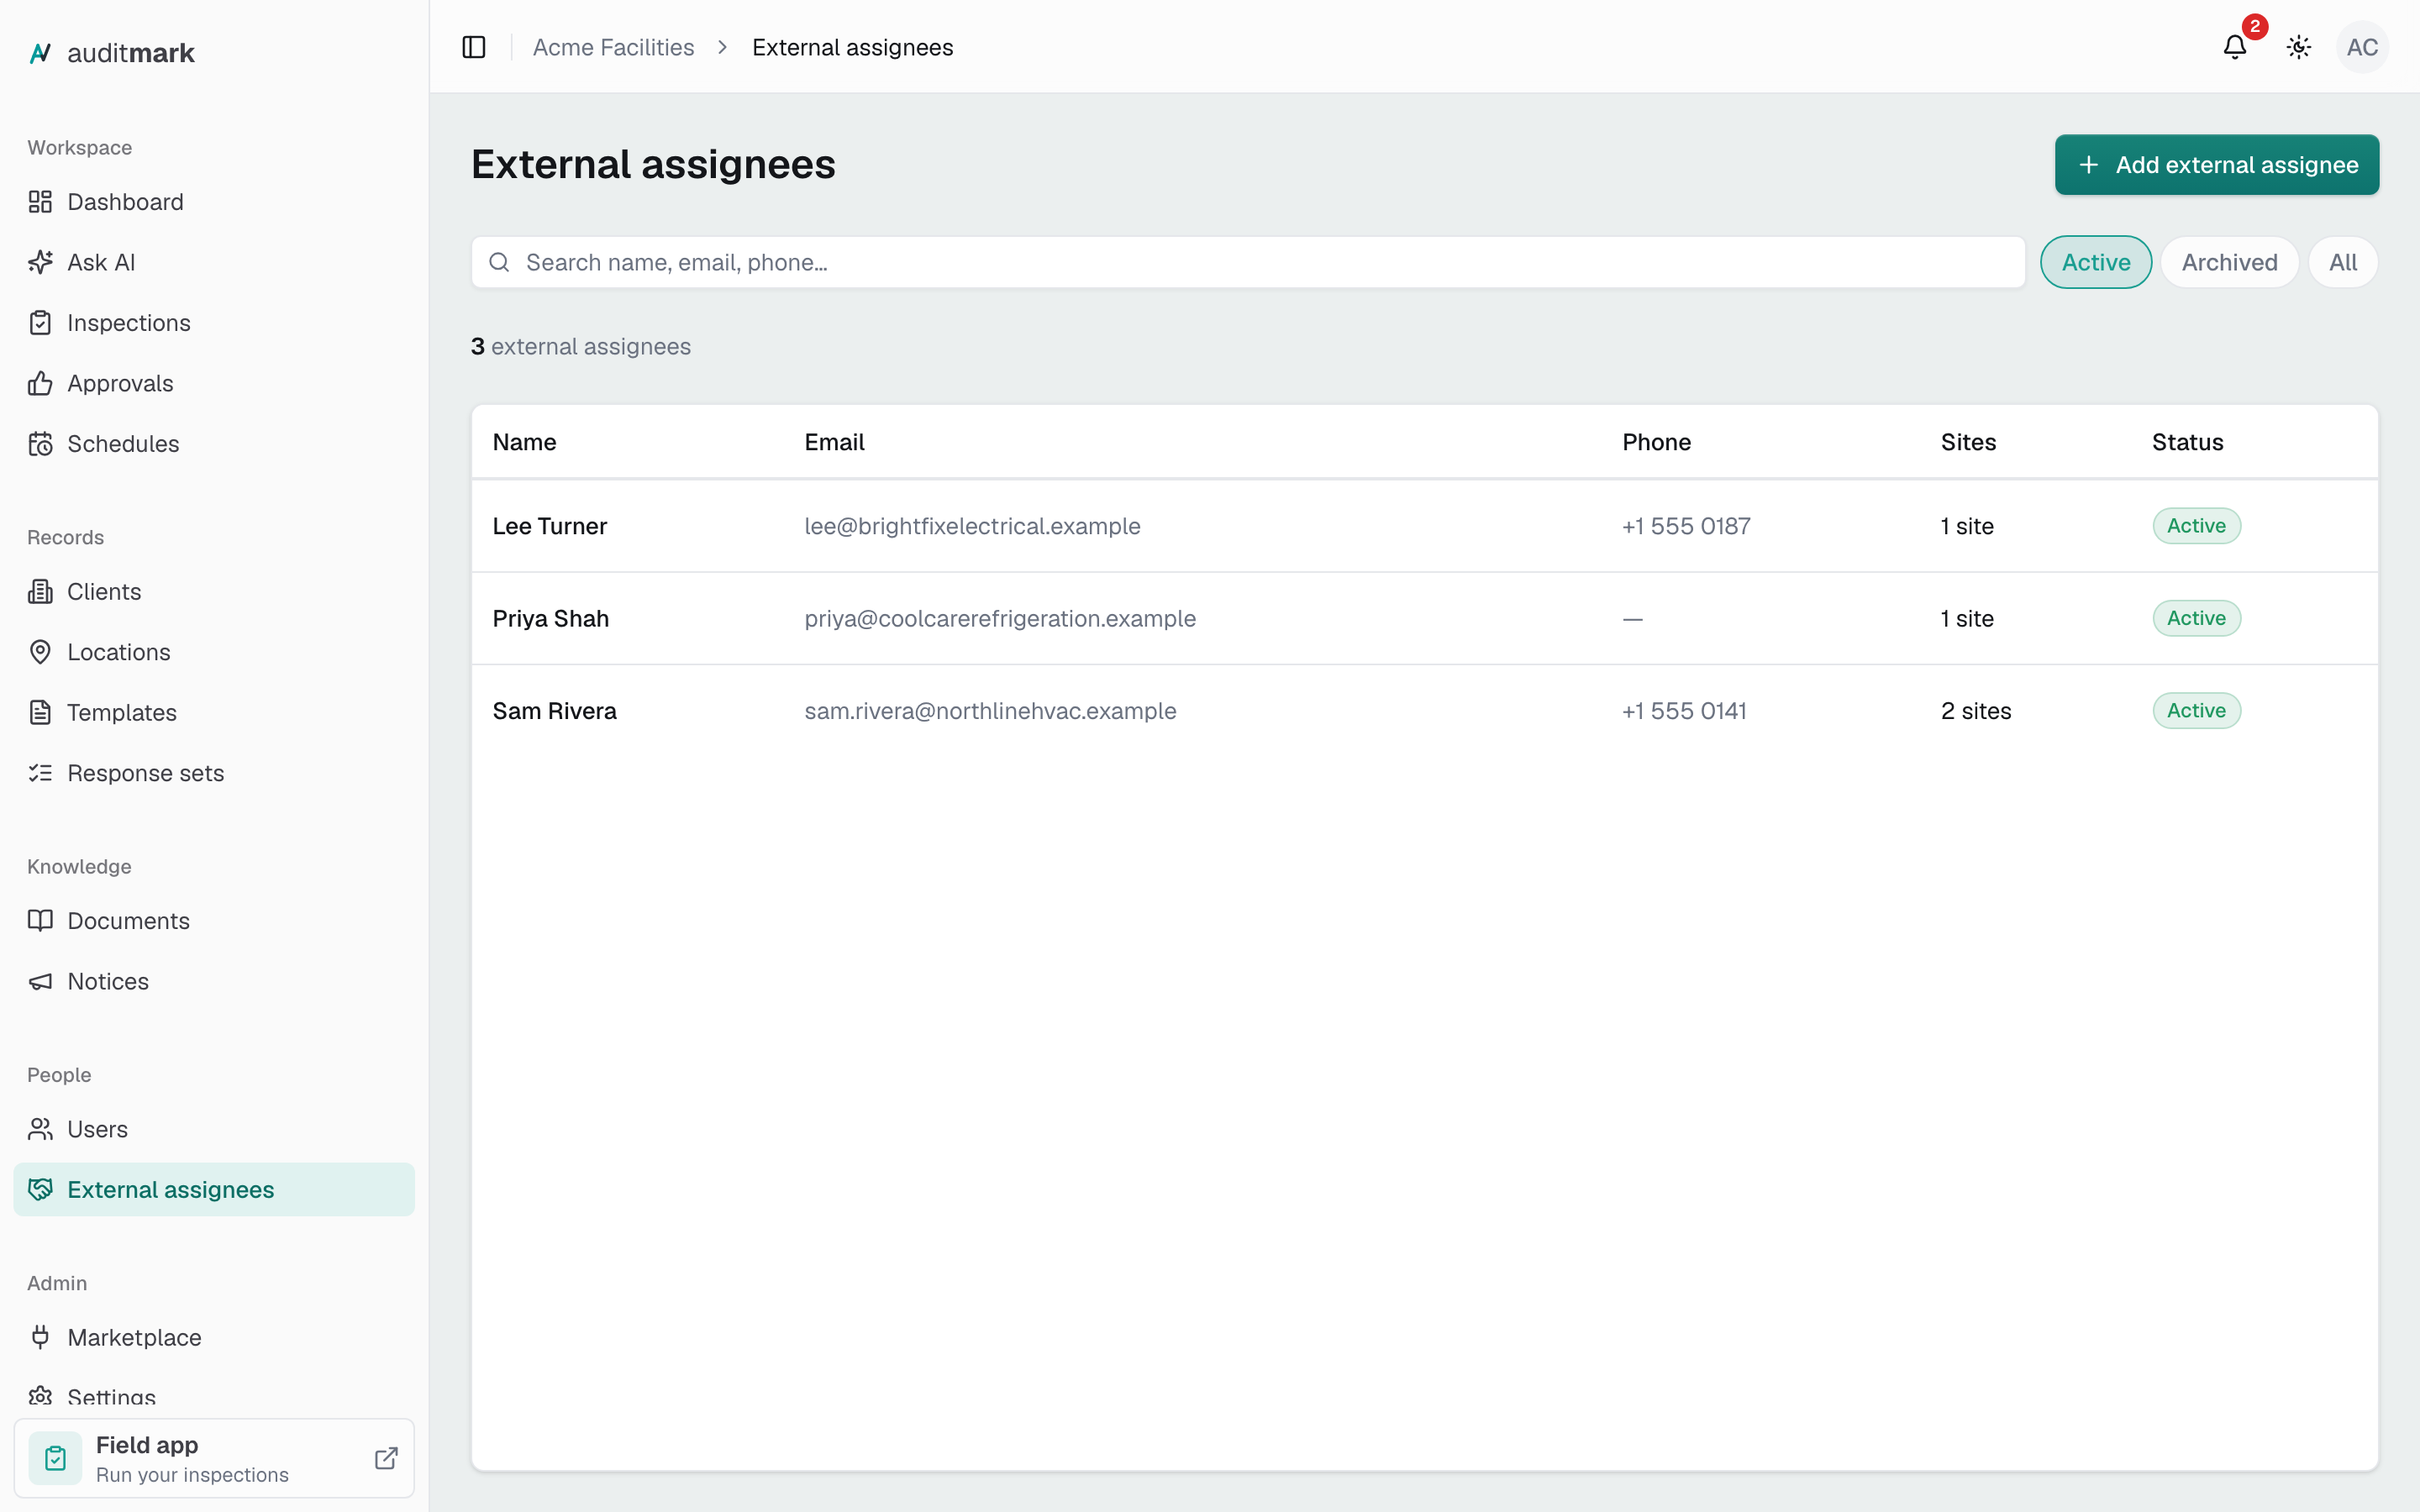Click the search name, email, phone field
The height and width of the screenshot is (1512, 2420).
point(1248,262)
